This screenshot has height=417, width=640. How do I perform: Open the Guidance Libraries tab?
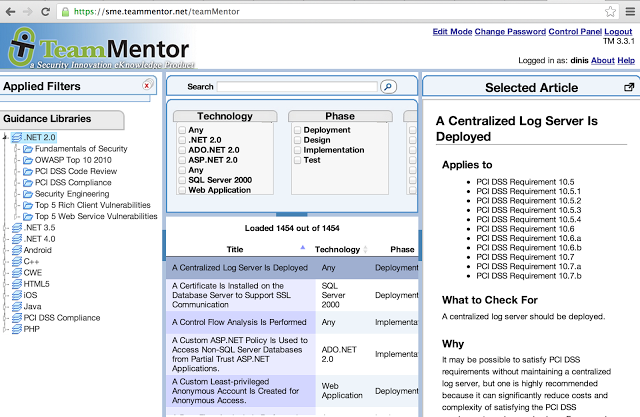[x=50, y=120]
